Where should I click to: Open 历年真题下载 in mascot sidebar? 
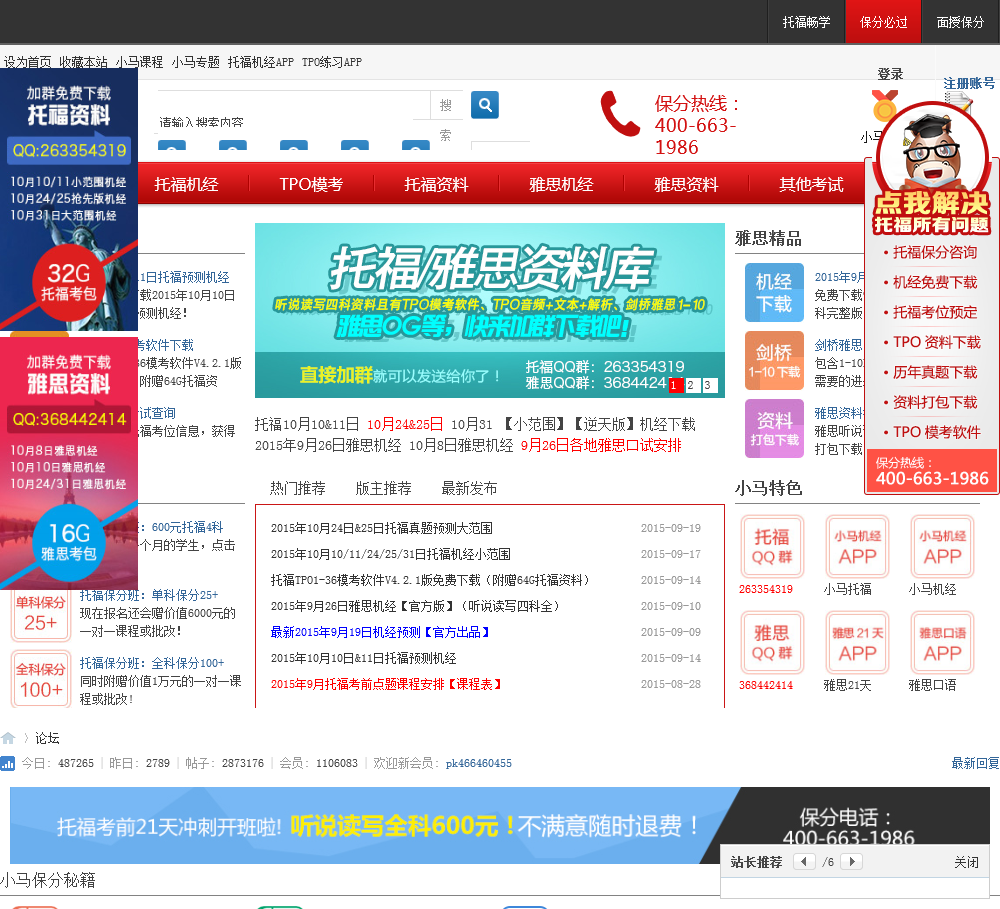point(935,373)
